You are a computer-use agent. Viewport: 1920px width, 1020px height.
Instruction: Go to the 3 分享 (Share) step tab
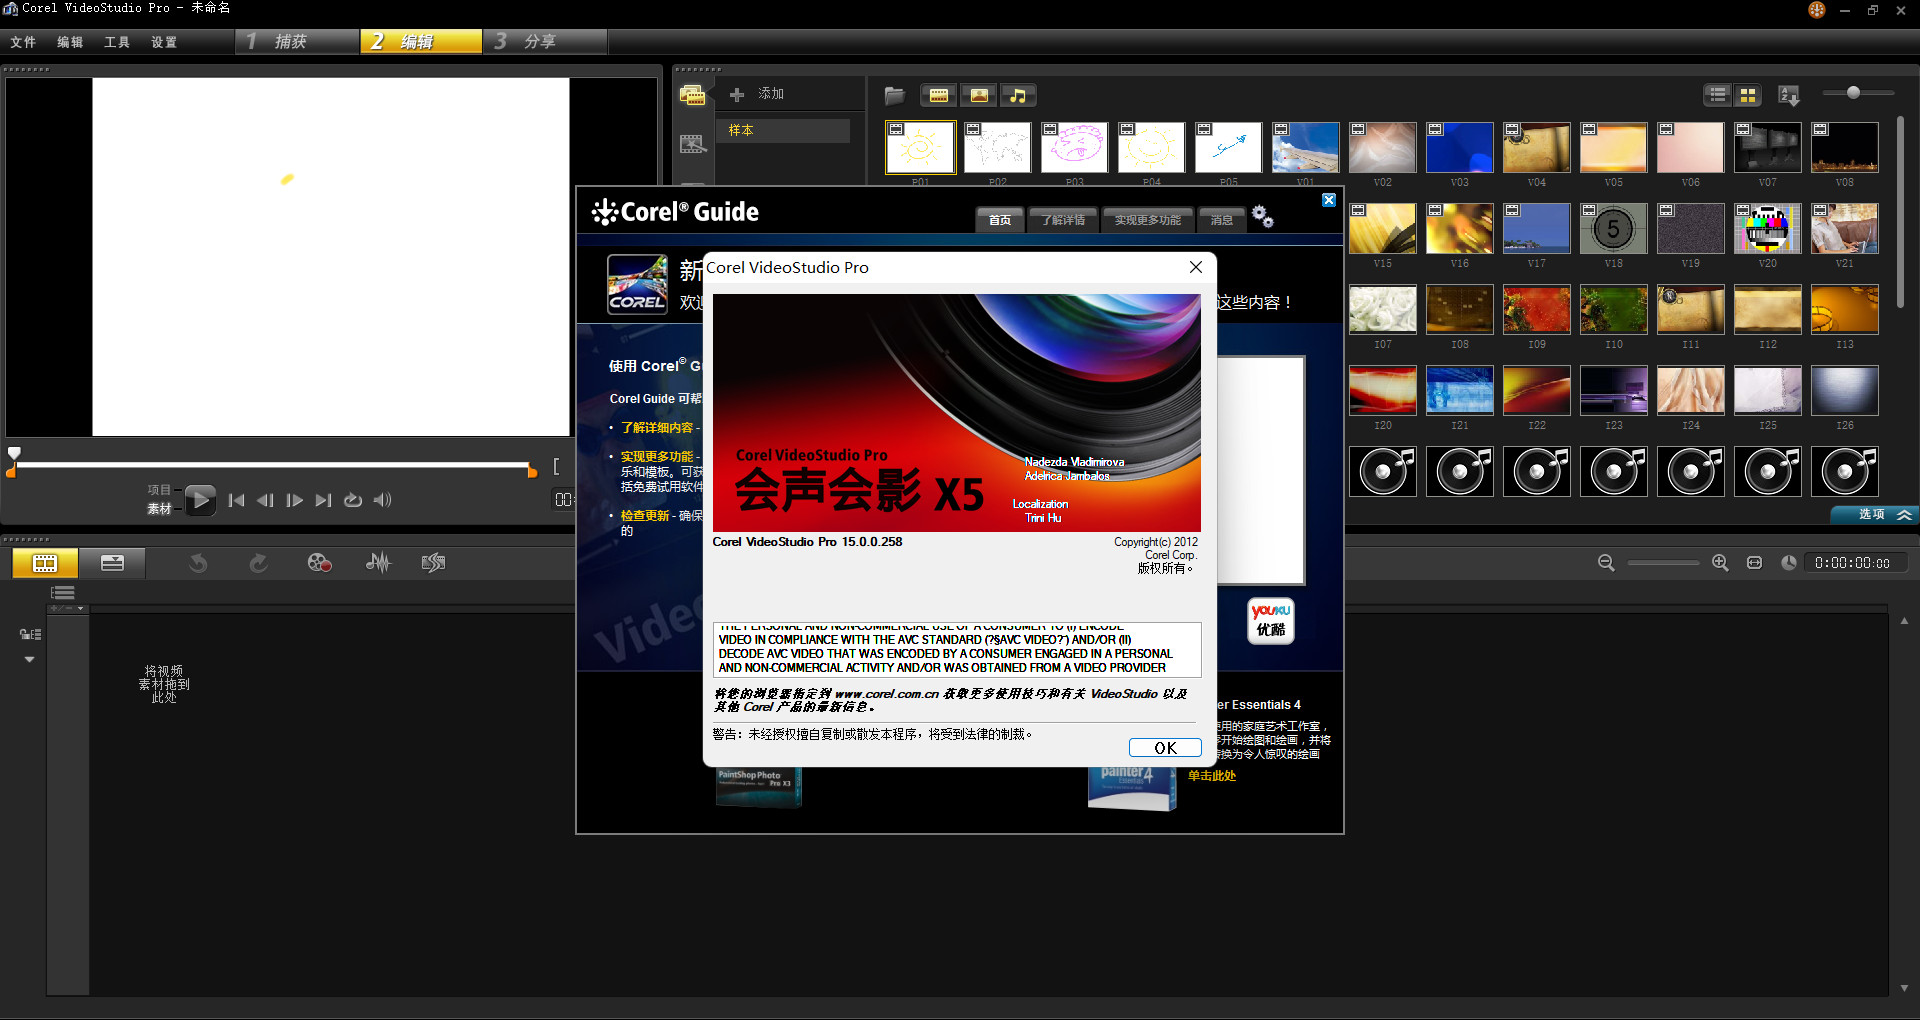(x=546, y=41)
